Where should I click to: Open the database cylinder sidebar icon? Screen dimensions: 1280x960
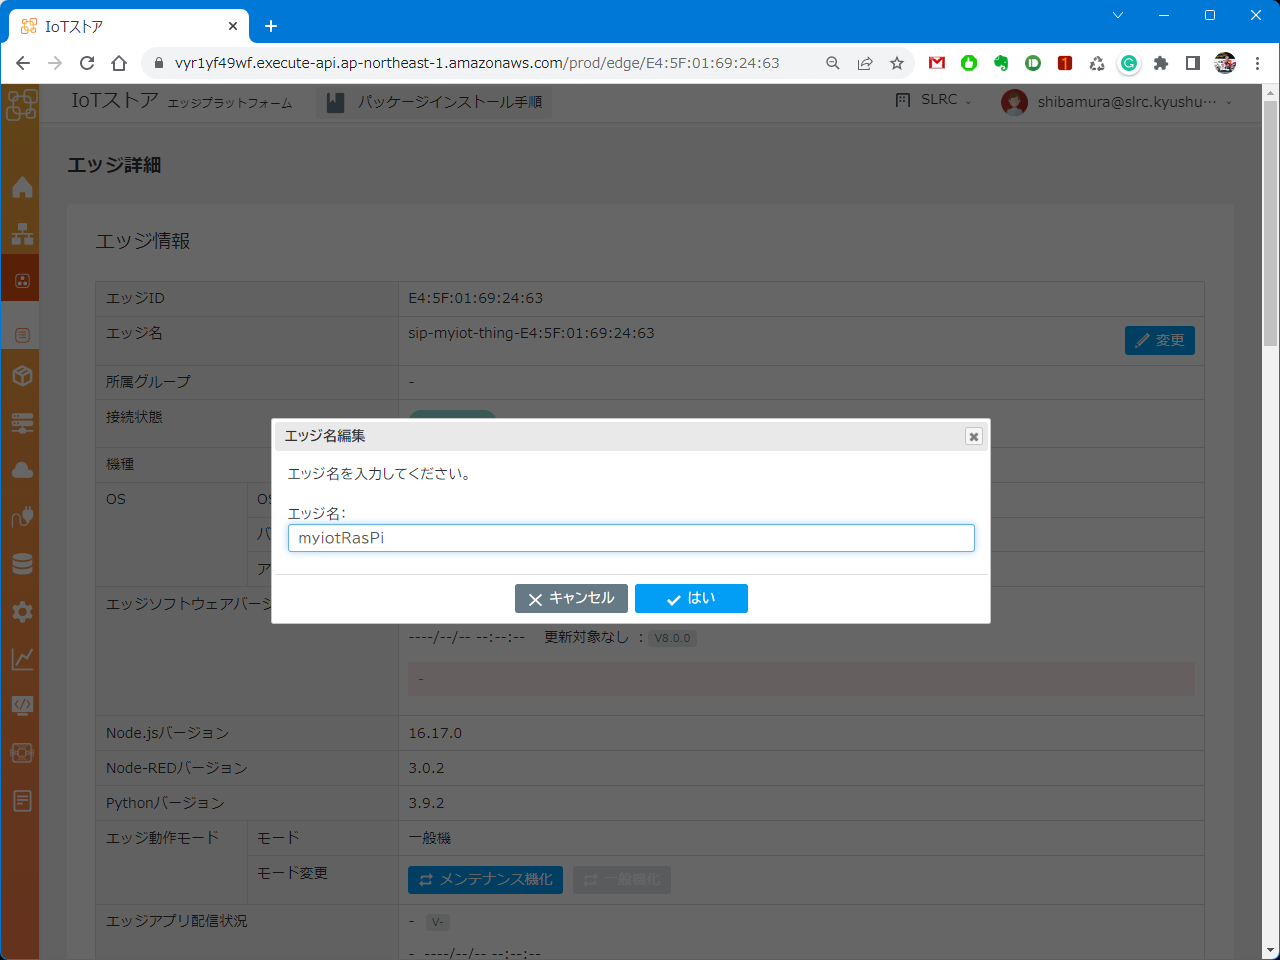(x=22, y=564)
